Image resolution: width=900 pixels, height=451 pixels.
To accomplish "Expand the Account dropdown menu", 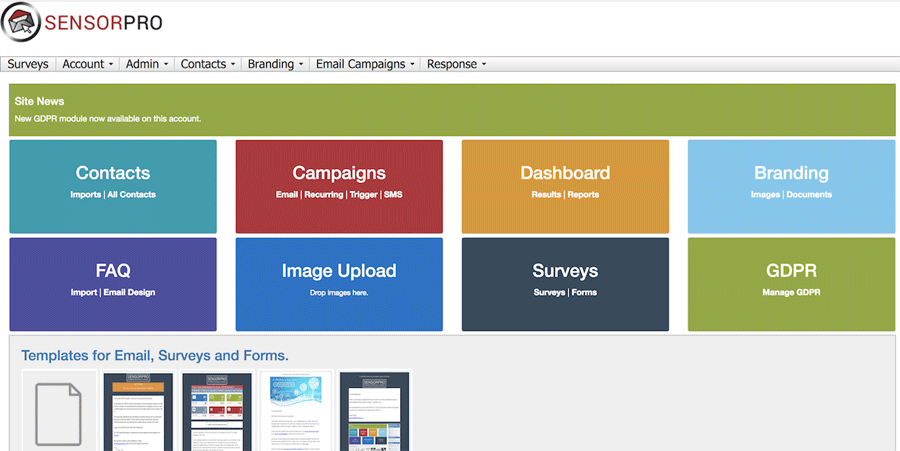I will pos(88,64).
